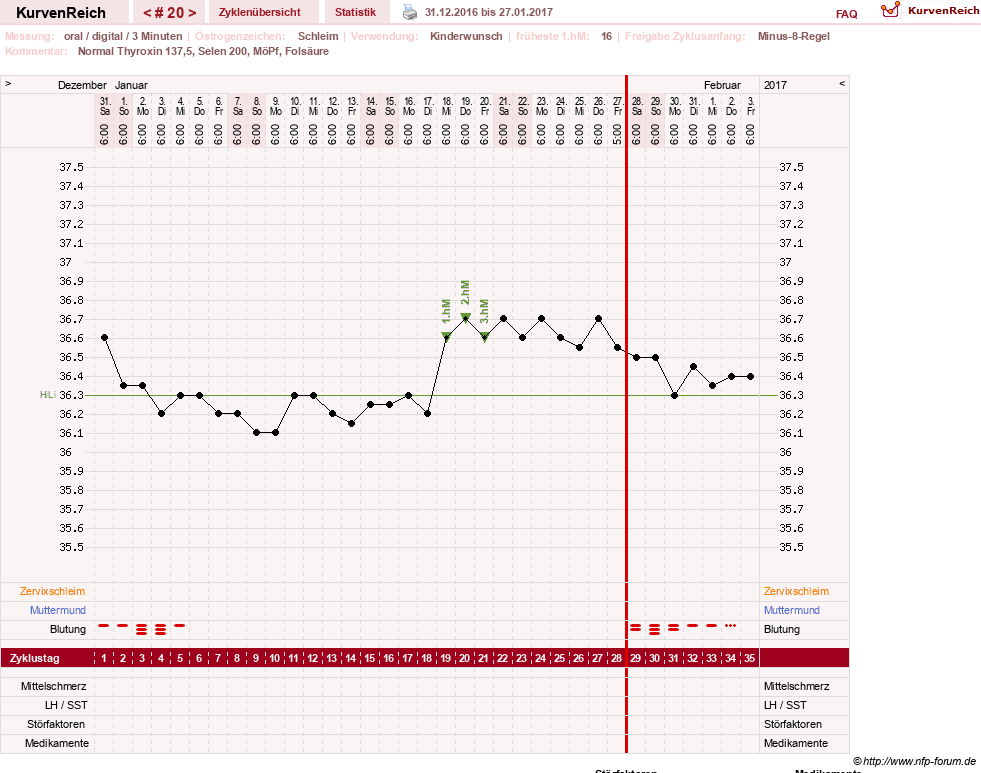Click the Zyklustag row label
The width and height of the screenshot is (981, 773).
pyautogui.click(x=34, y=658)
